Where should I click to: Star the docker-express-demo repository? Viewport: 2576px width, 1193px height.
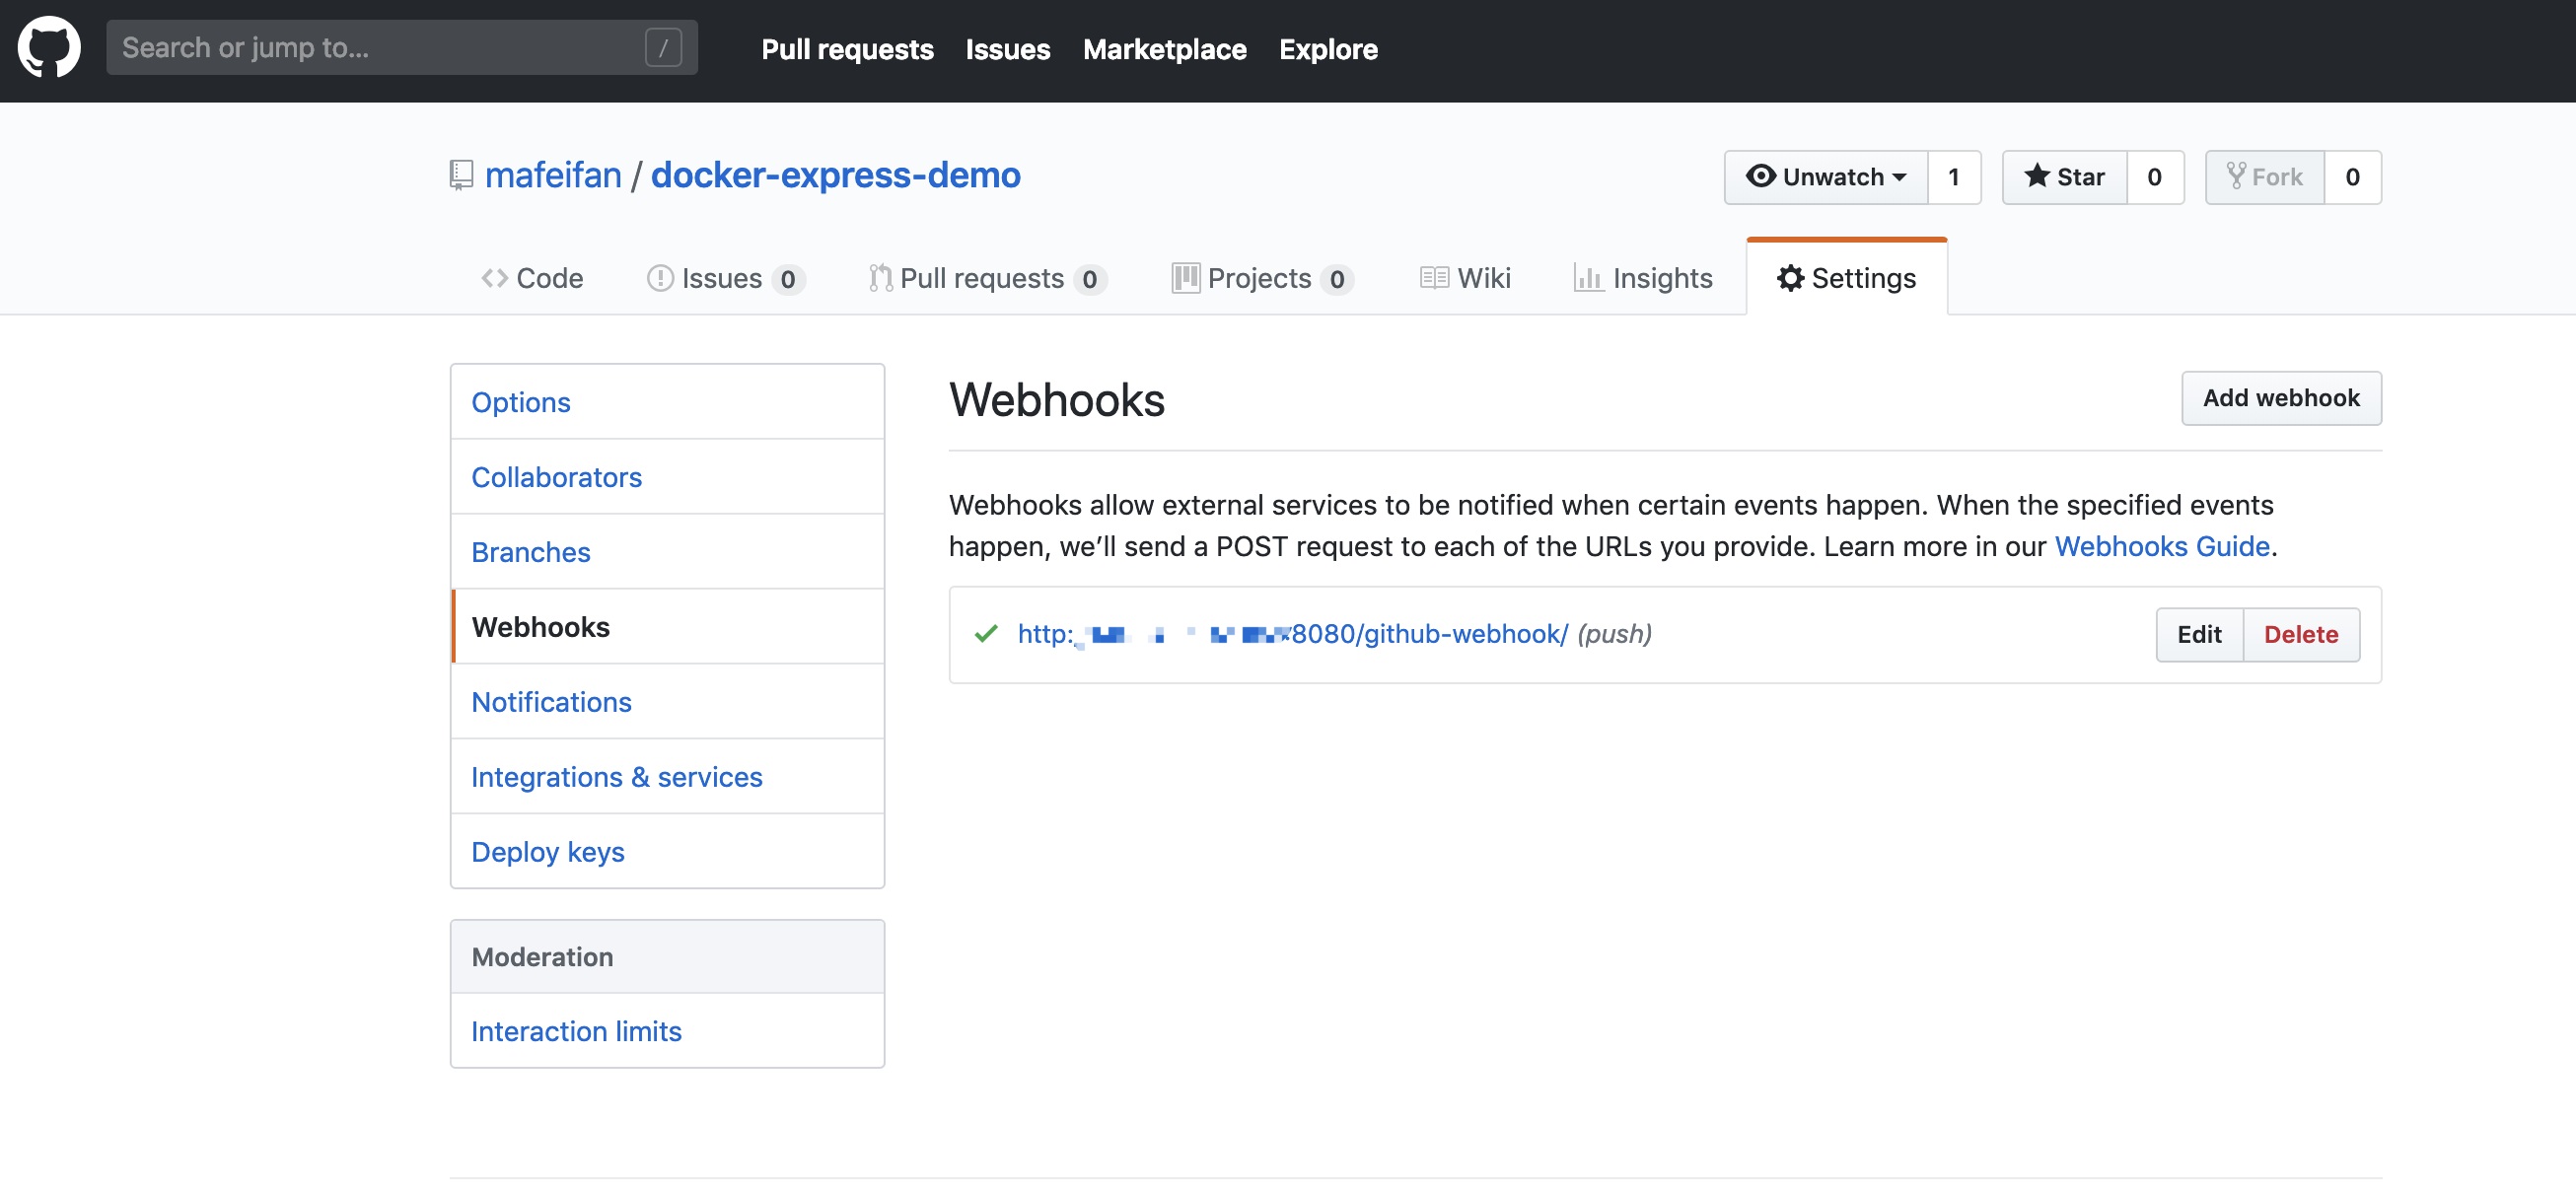(x=2064, y=177)
